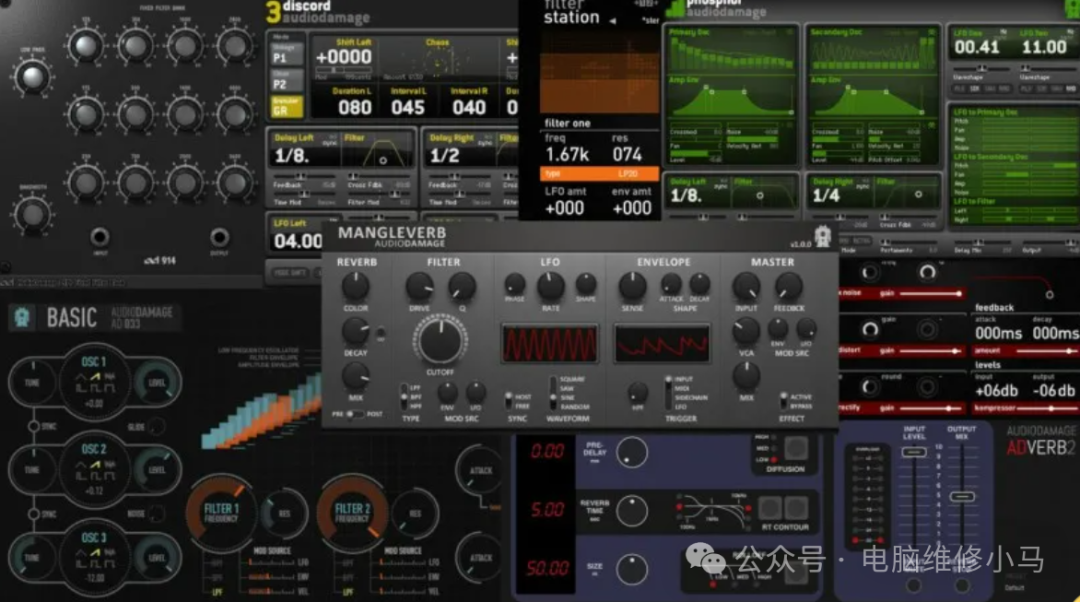Click the Filterstation freq value 1.67k
This screenshot has width=1080, height=602.
click(x=567, y=154)
